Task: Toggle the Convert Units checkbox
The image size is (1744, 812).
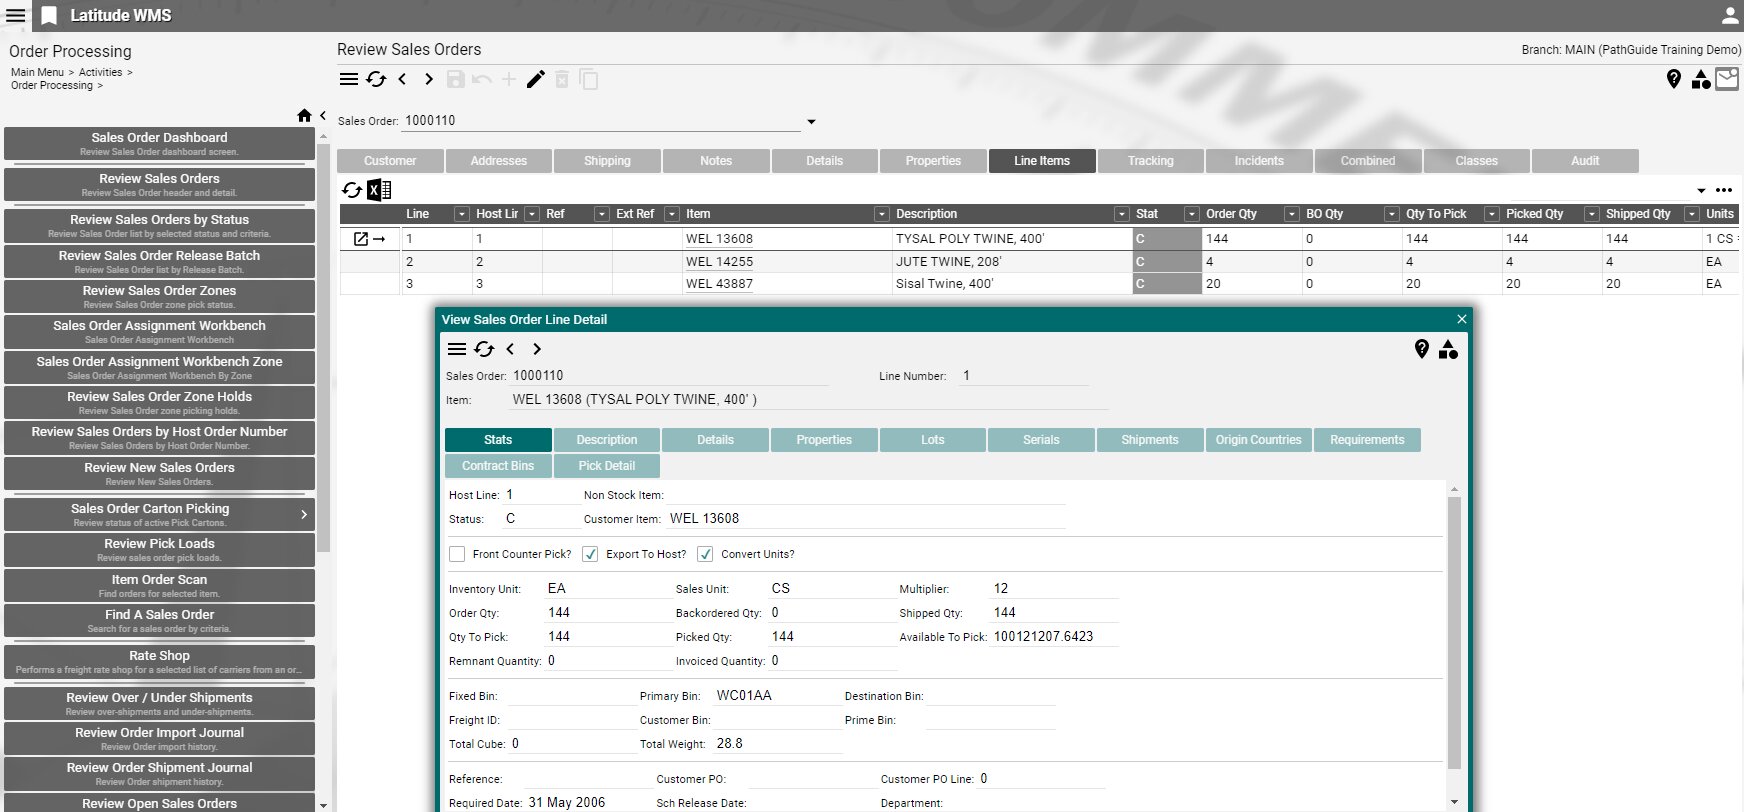Action: [705, 554]
